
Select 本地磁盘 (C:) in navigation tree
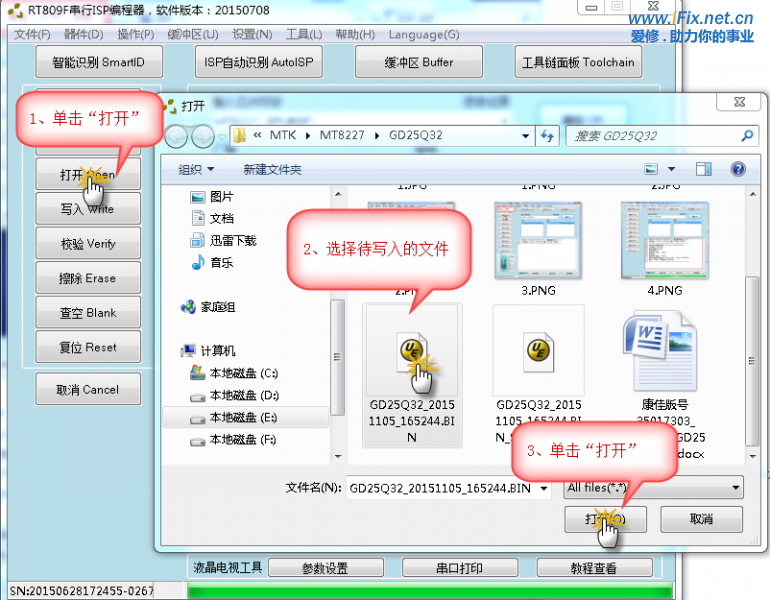pyautogui.click(x=243, y=373)
